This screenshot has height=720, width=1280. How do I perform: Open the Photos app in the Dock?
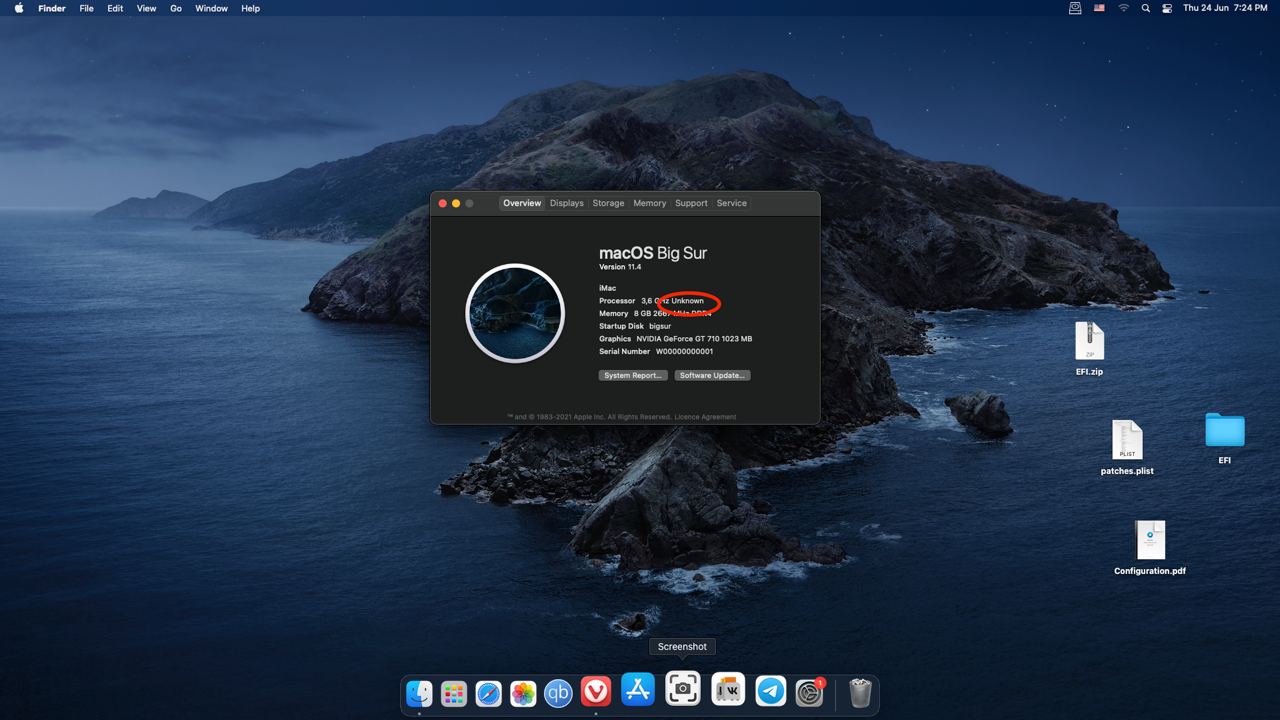click(x=523, y=693)
